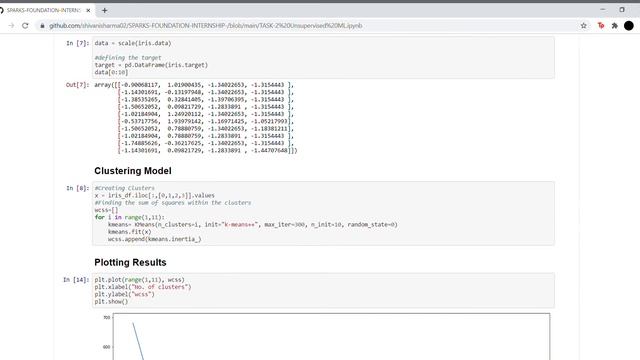The width and height of the screenshot is (640, 360).
Task: Click the In [7] cell prompt
Action: point(78,43)
